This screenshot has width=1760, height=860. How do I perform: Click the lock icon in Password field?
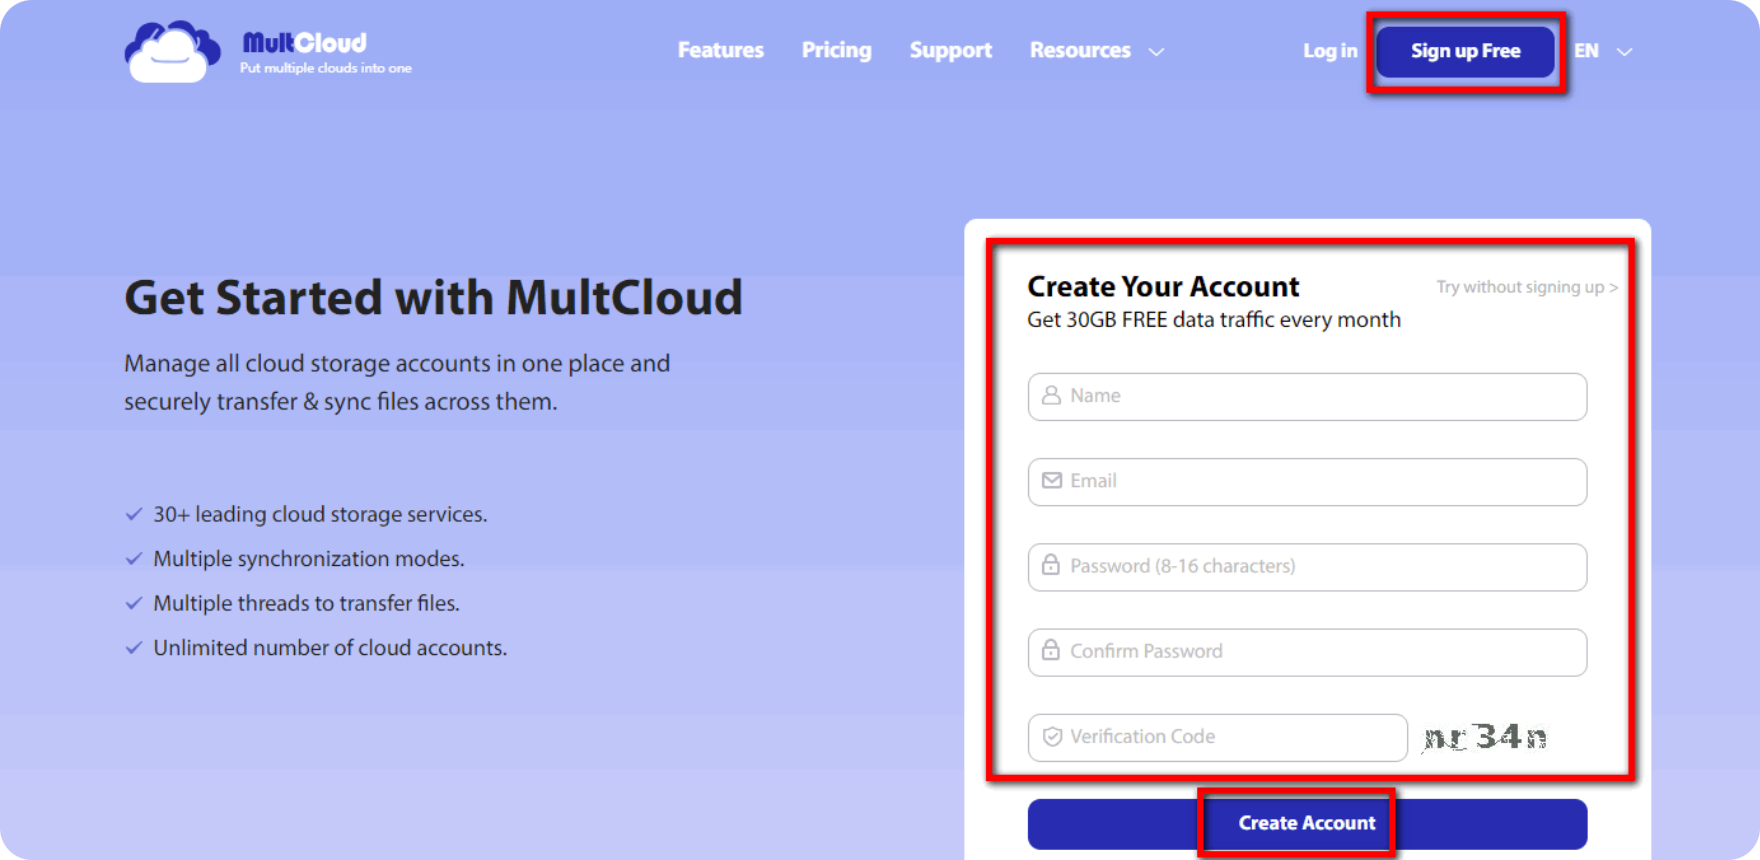tap(1051, 565)
